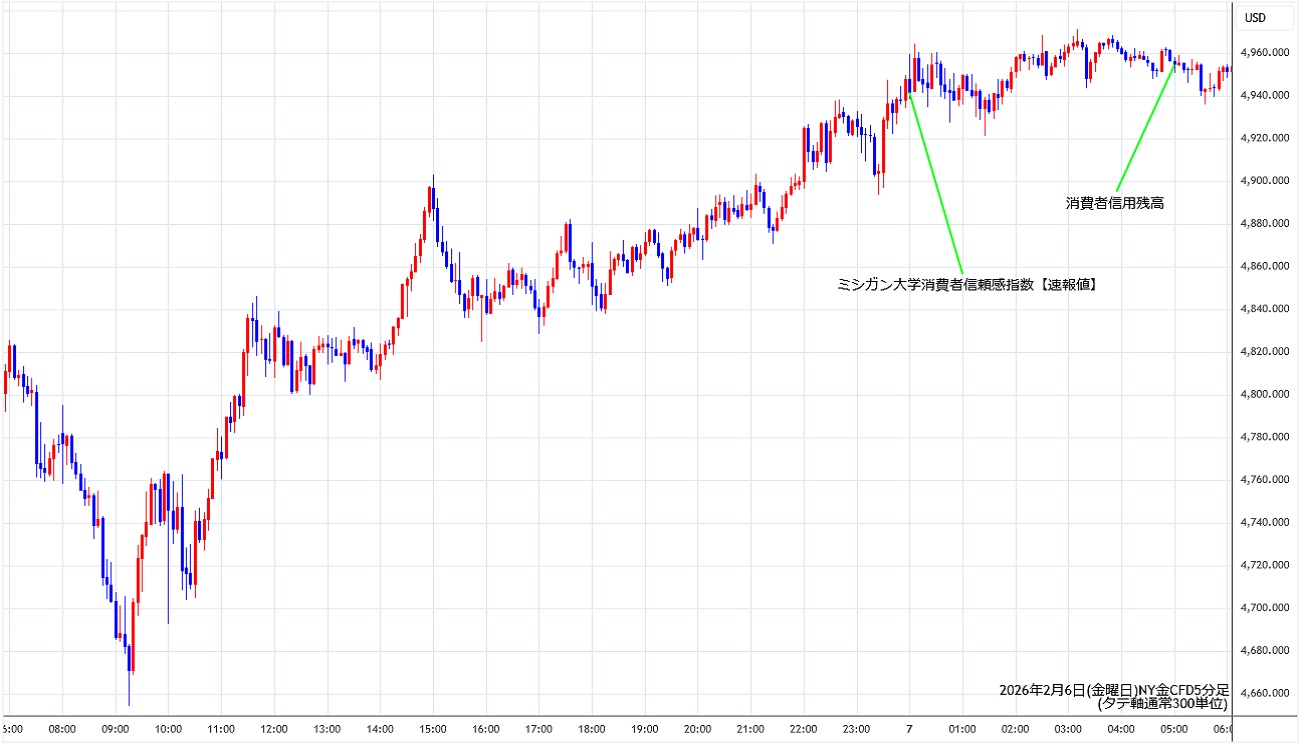Click the 21:00 time axis label
Viewport: 1300px width, 745px height.
[750, 729]
